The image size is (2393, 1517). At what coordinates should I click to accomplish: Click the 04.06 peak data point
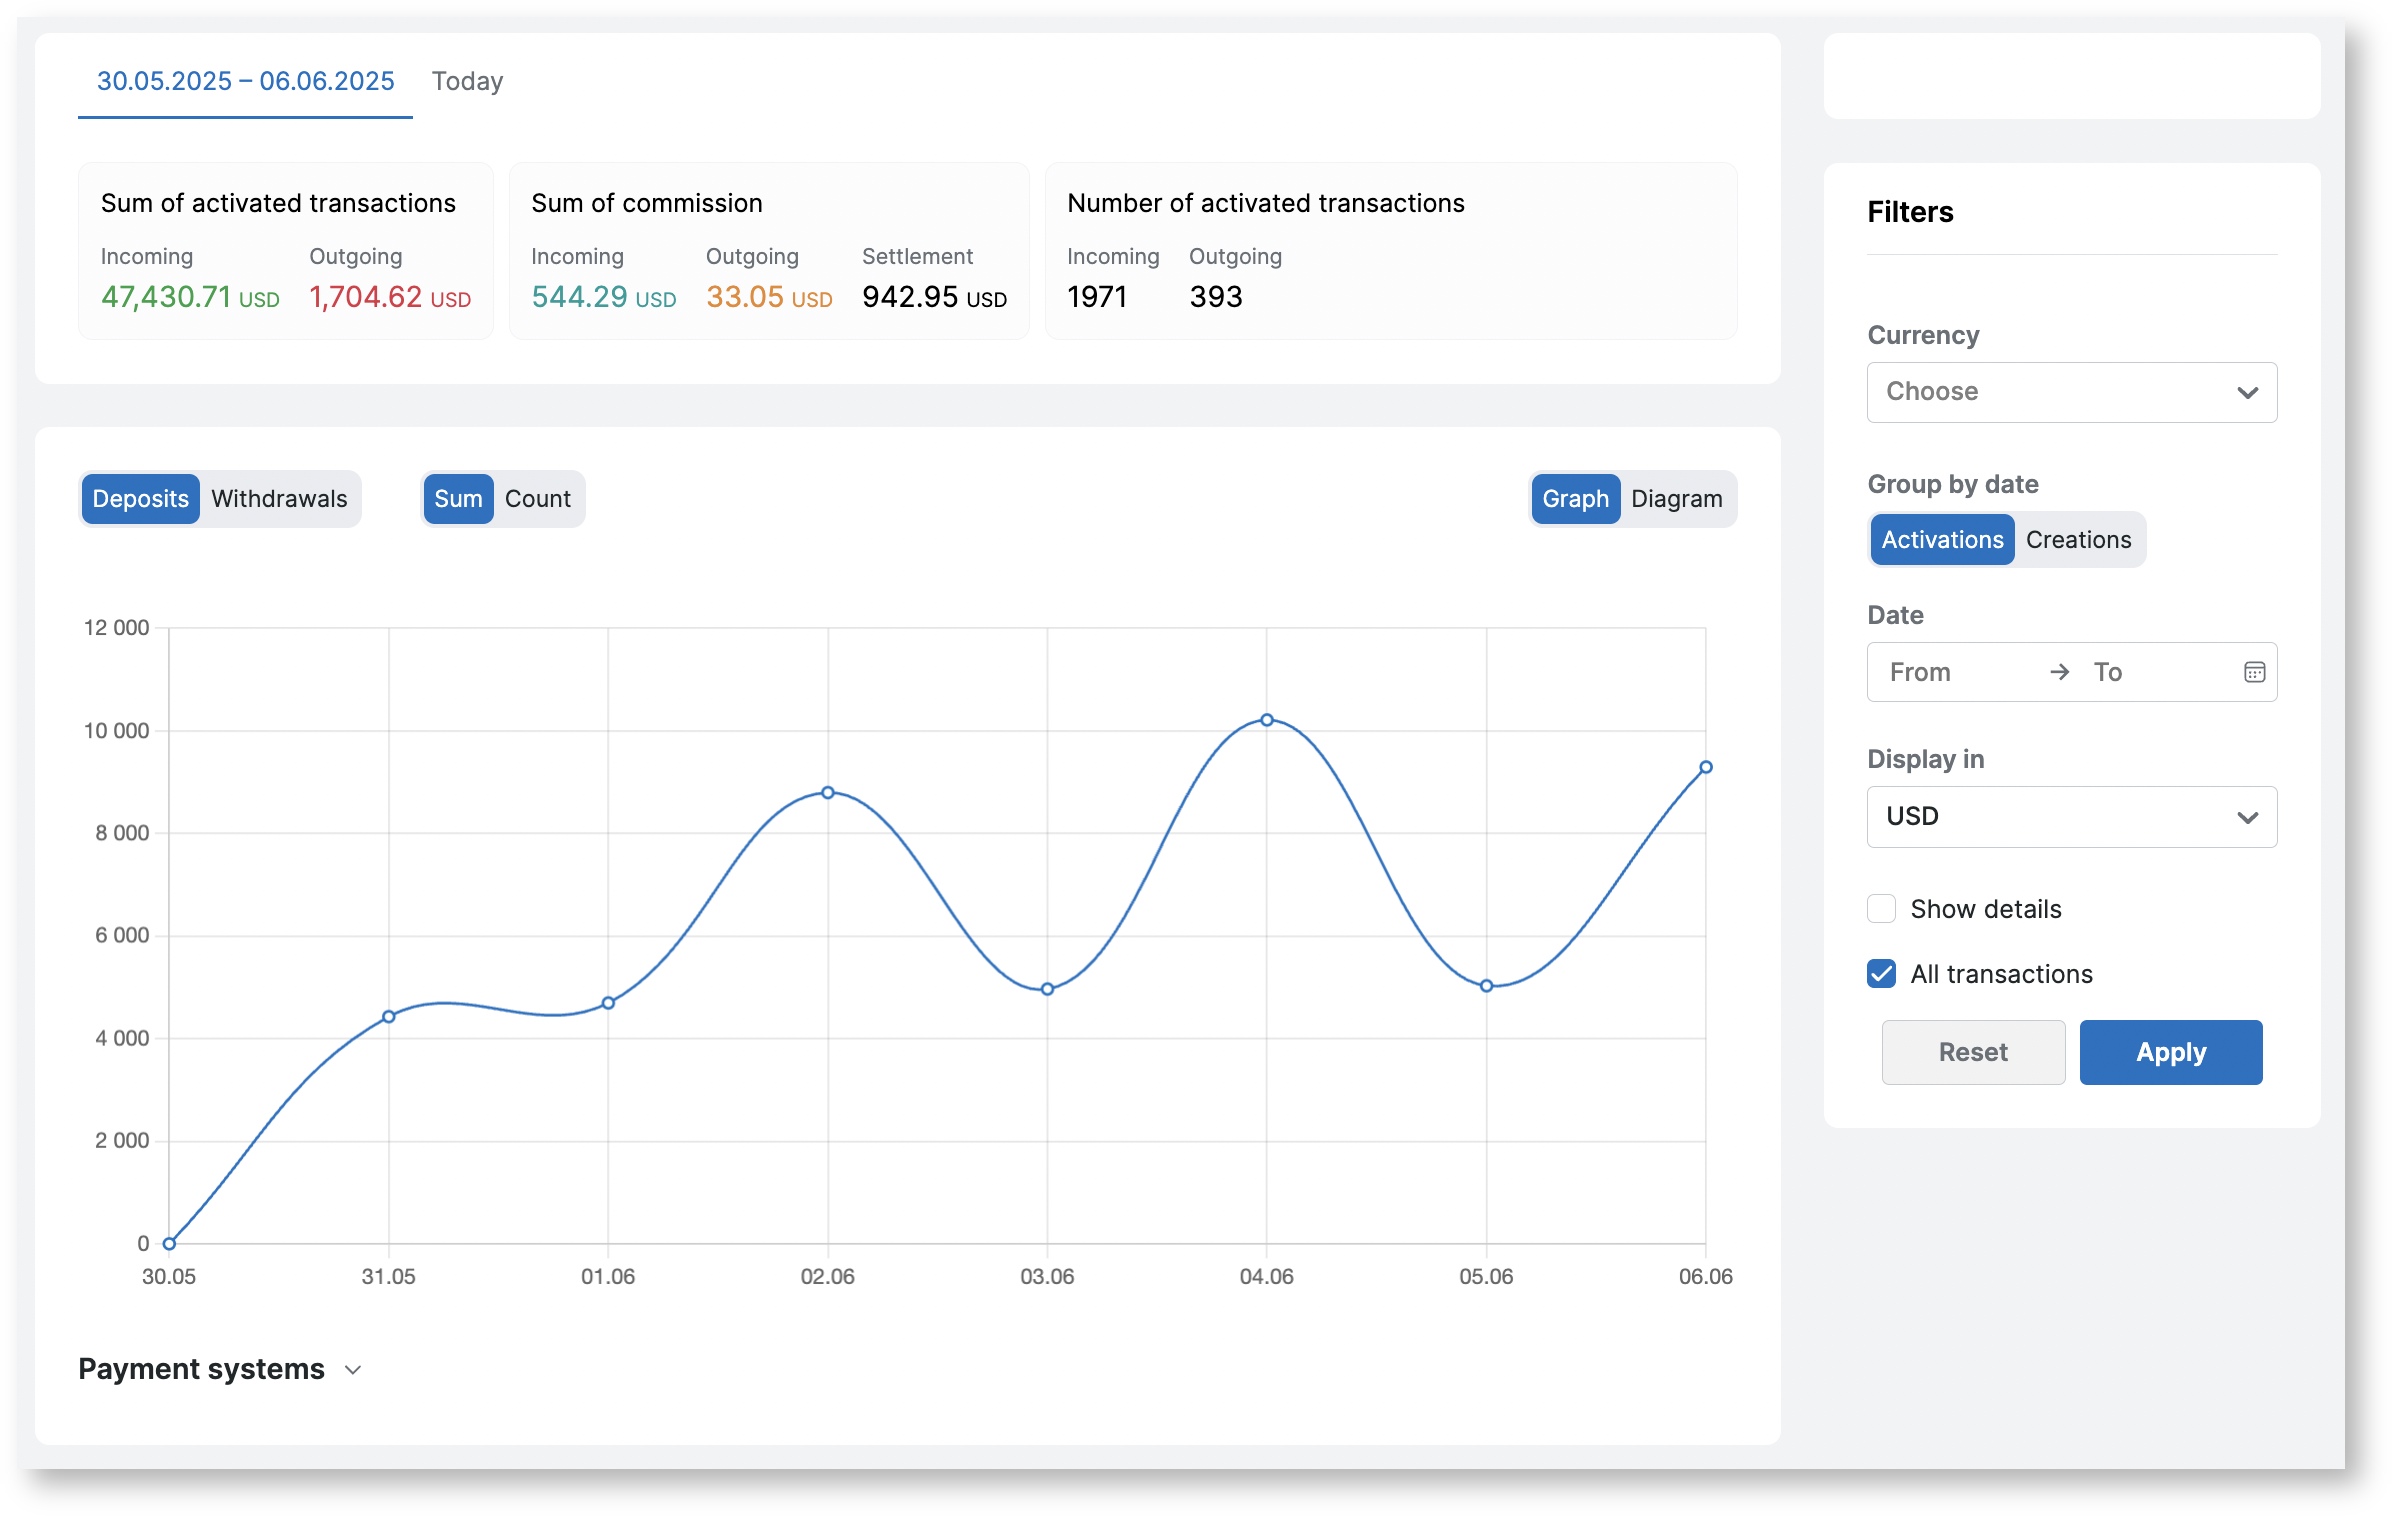pyautogui.click(x=1266, y=720)
